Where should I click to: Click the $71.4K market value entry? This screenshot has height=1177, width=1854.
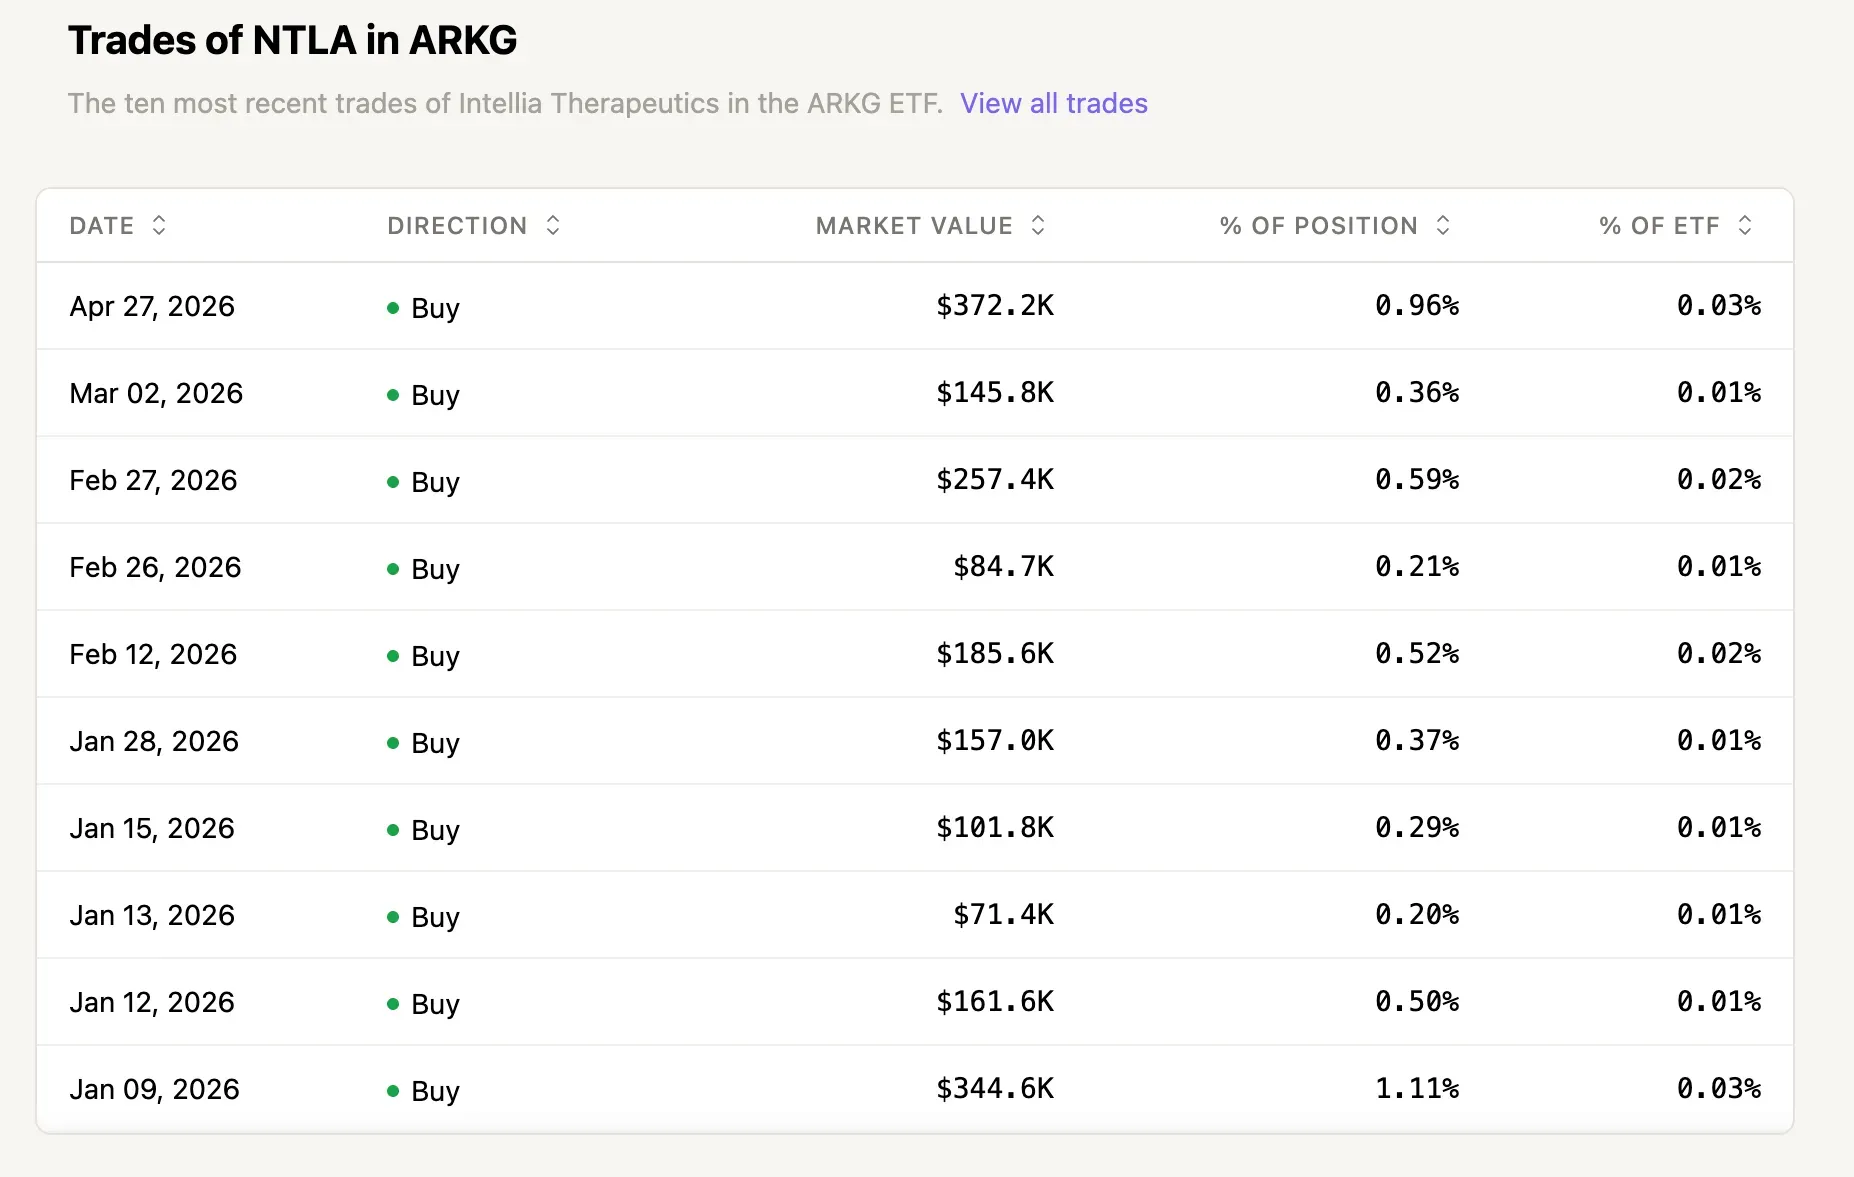[x=1002, y=915]
